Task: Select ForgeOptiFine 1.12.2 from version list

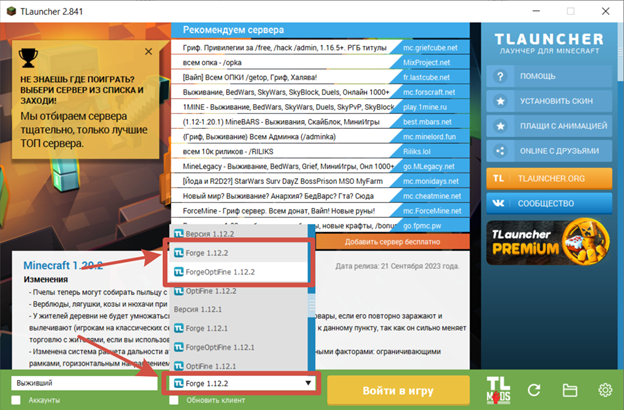Action: pyautogui.click(x=238, y=272)
